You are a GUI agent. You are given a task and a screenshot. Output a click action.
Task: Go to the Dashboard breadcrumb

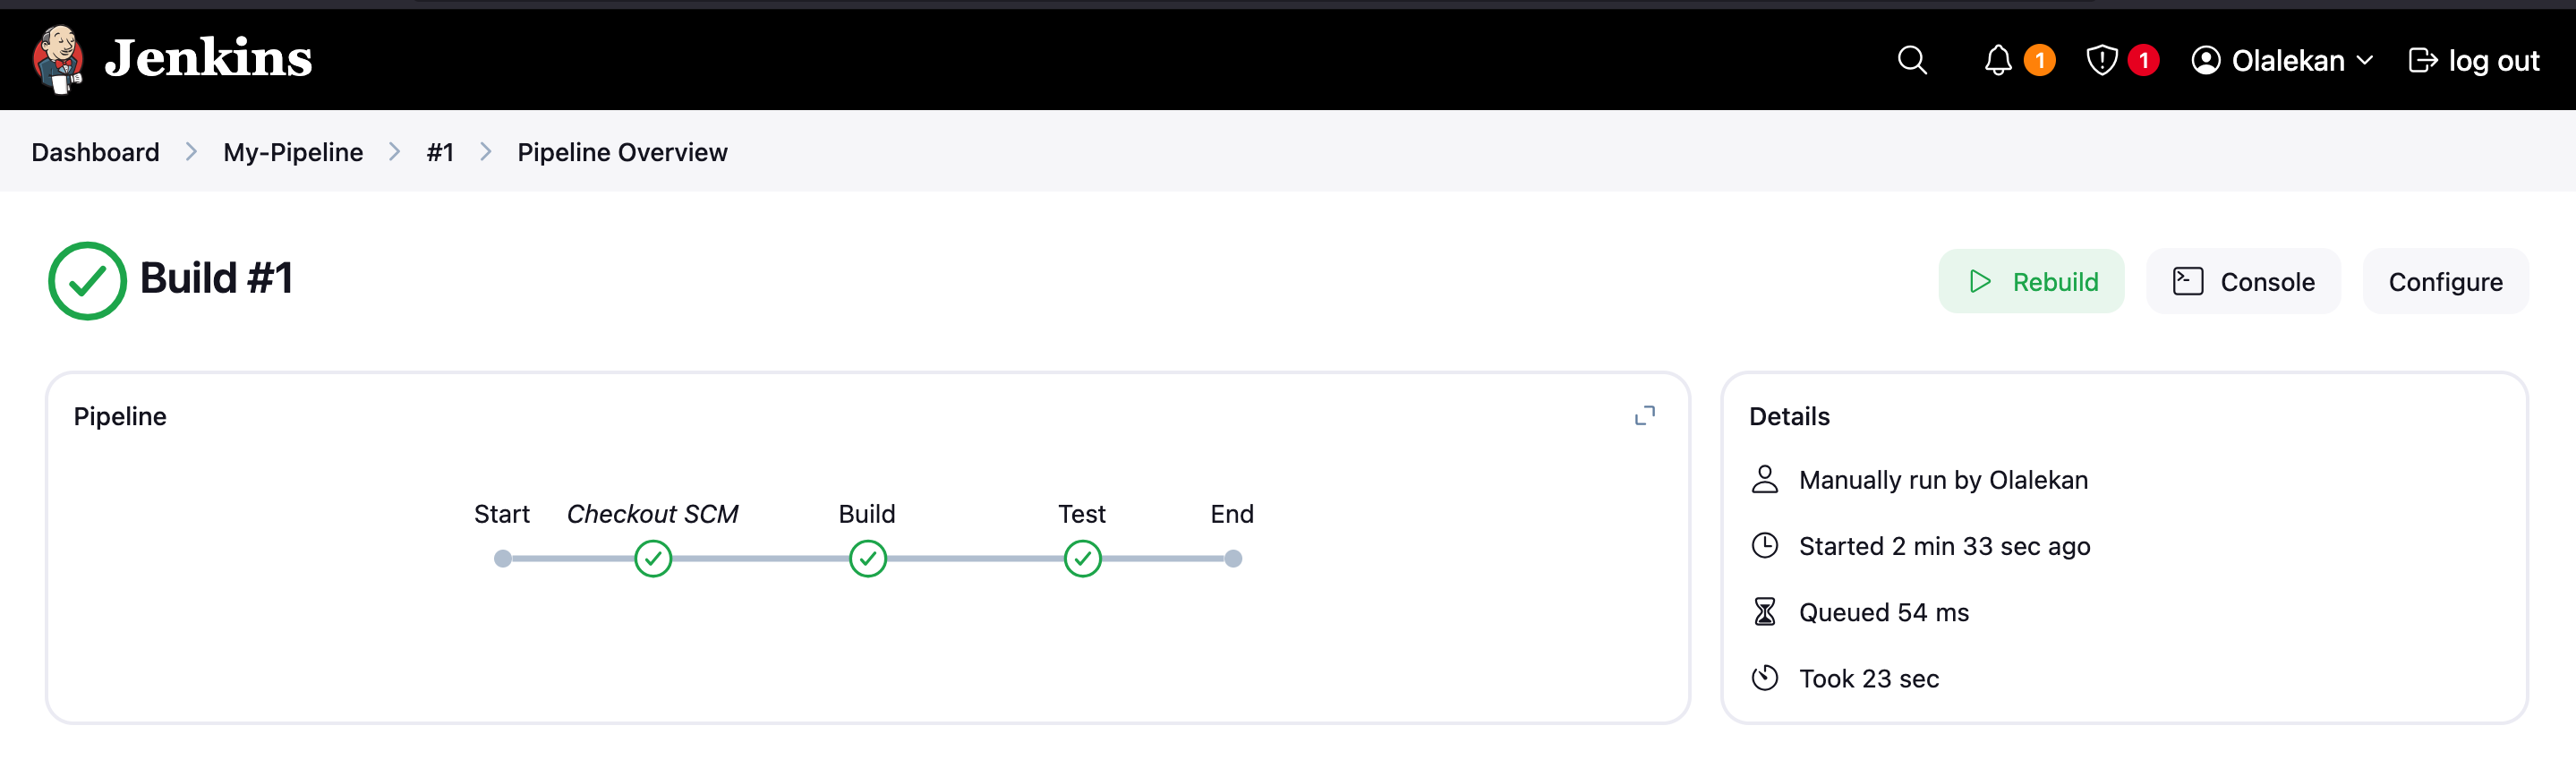point(95,152)
